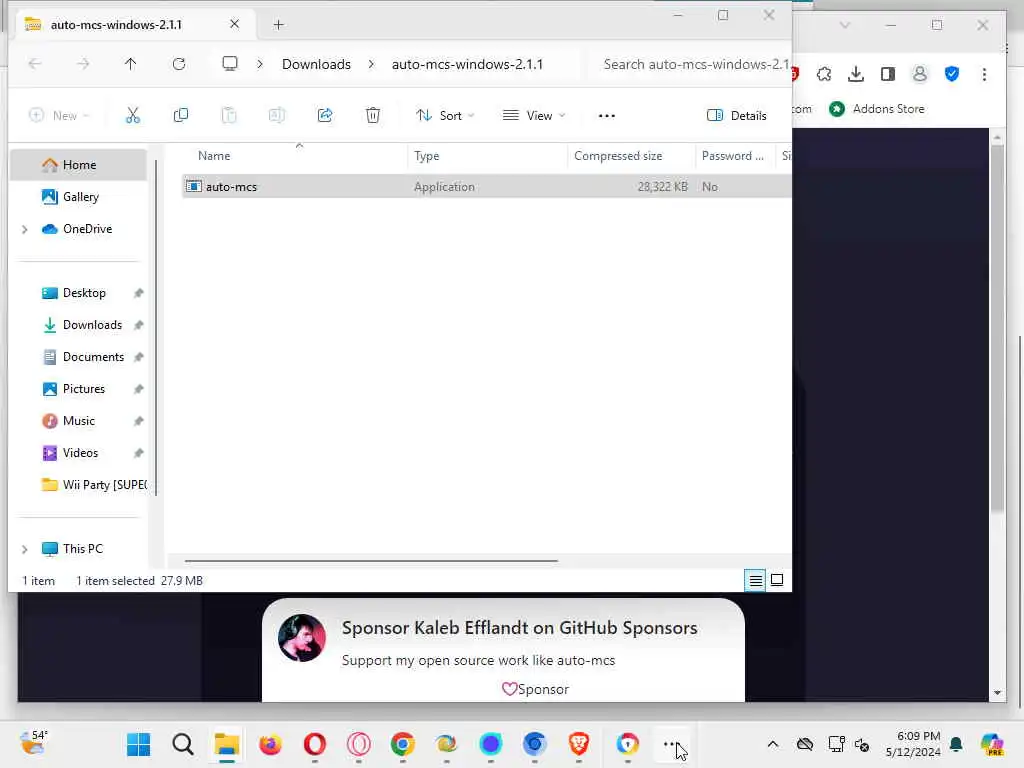Open Addons Store bookmark in browser
Image resolution: width=1024 pixels, height=768 pixels.
coord(876,109)
